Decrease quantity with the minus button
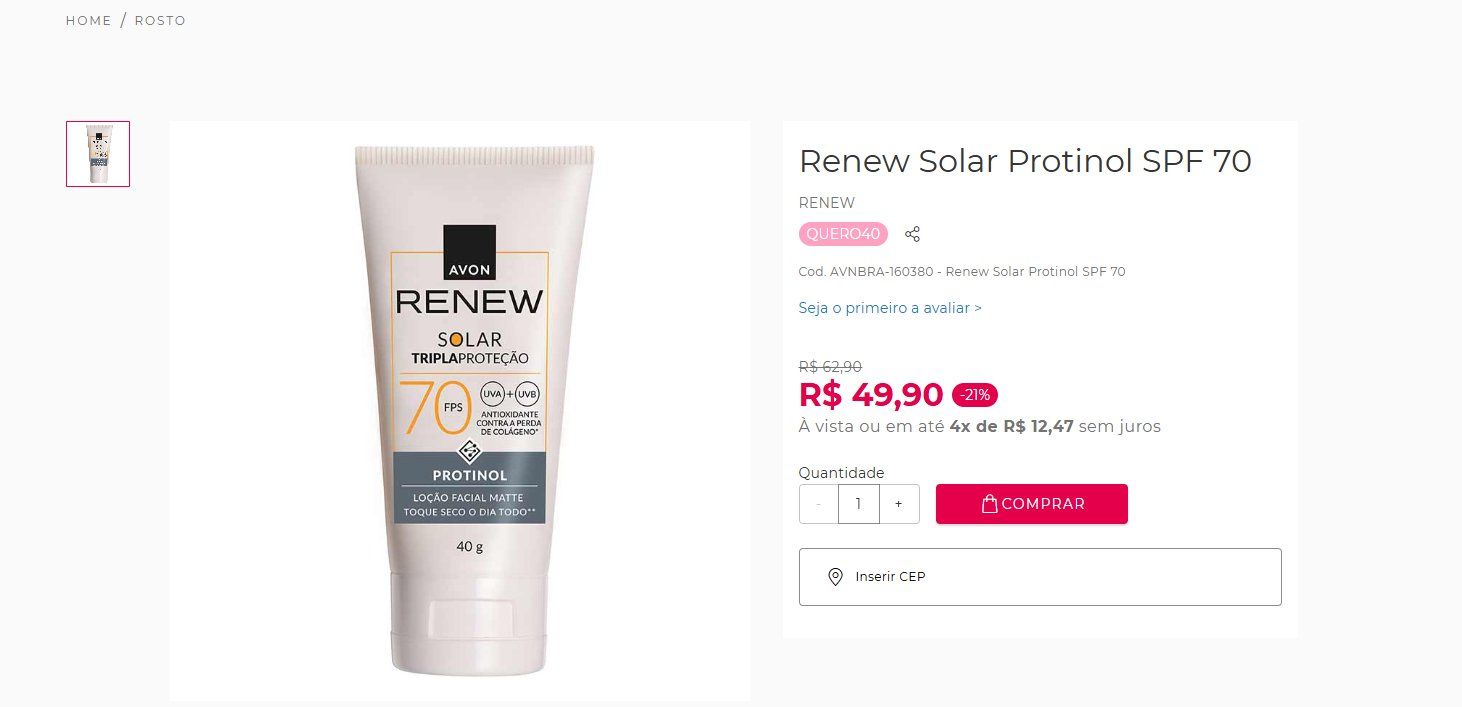Screen dimensions: 1462x707 [819, 504]
